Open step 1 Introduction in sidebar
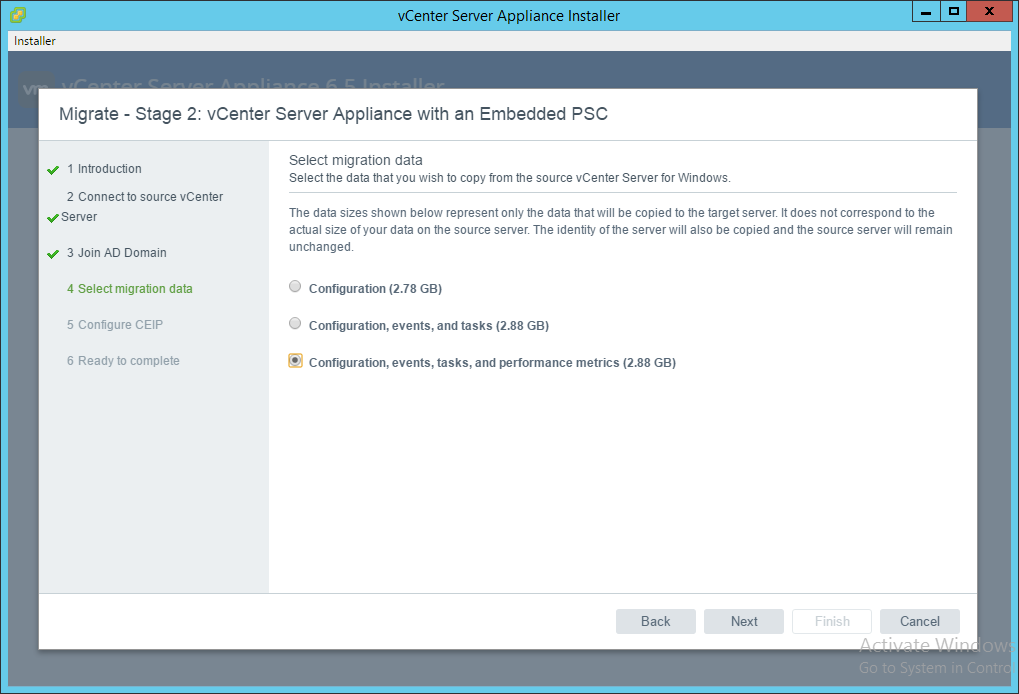This screenshot has height=694, width=1019. coord(104,169)
